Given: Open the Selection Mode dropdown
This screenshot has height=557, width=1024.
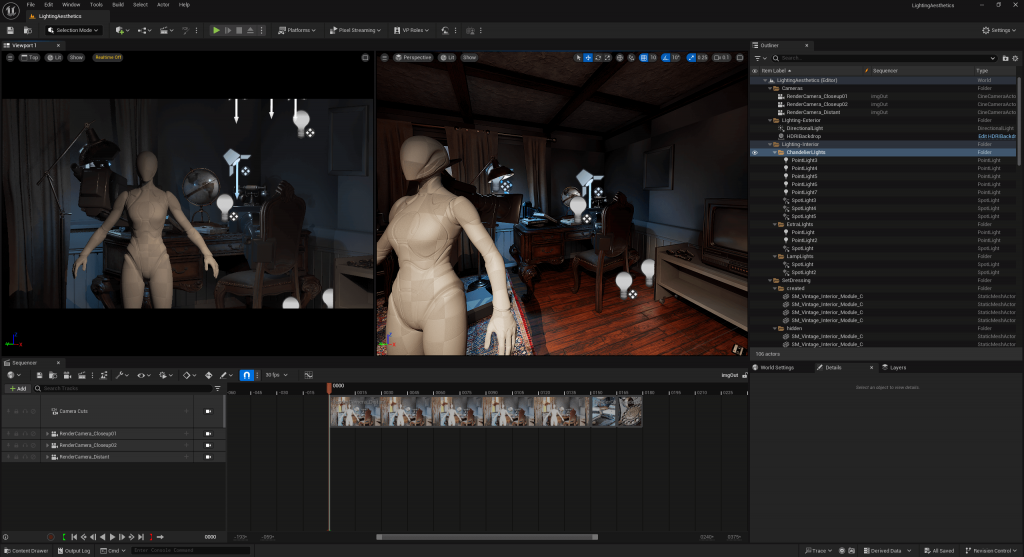Looking at the screenshot, I should pos(74,30).
